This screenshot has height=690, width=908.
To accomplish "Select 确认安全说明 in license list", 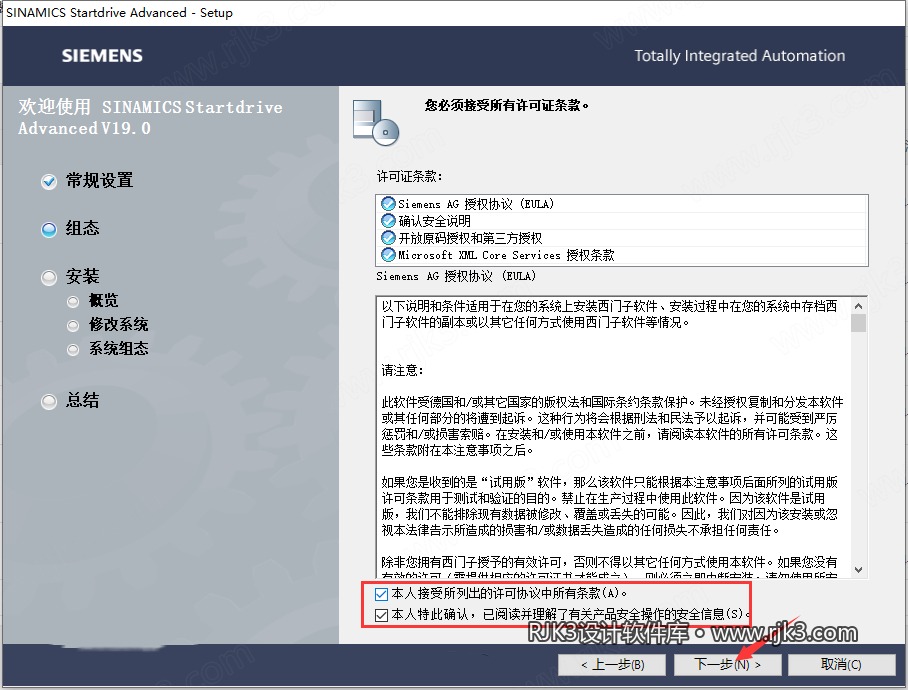I will (x=621, y=221).
